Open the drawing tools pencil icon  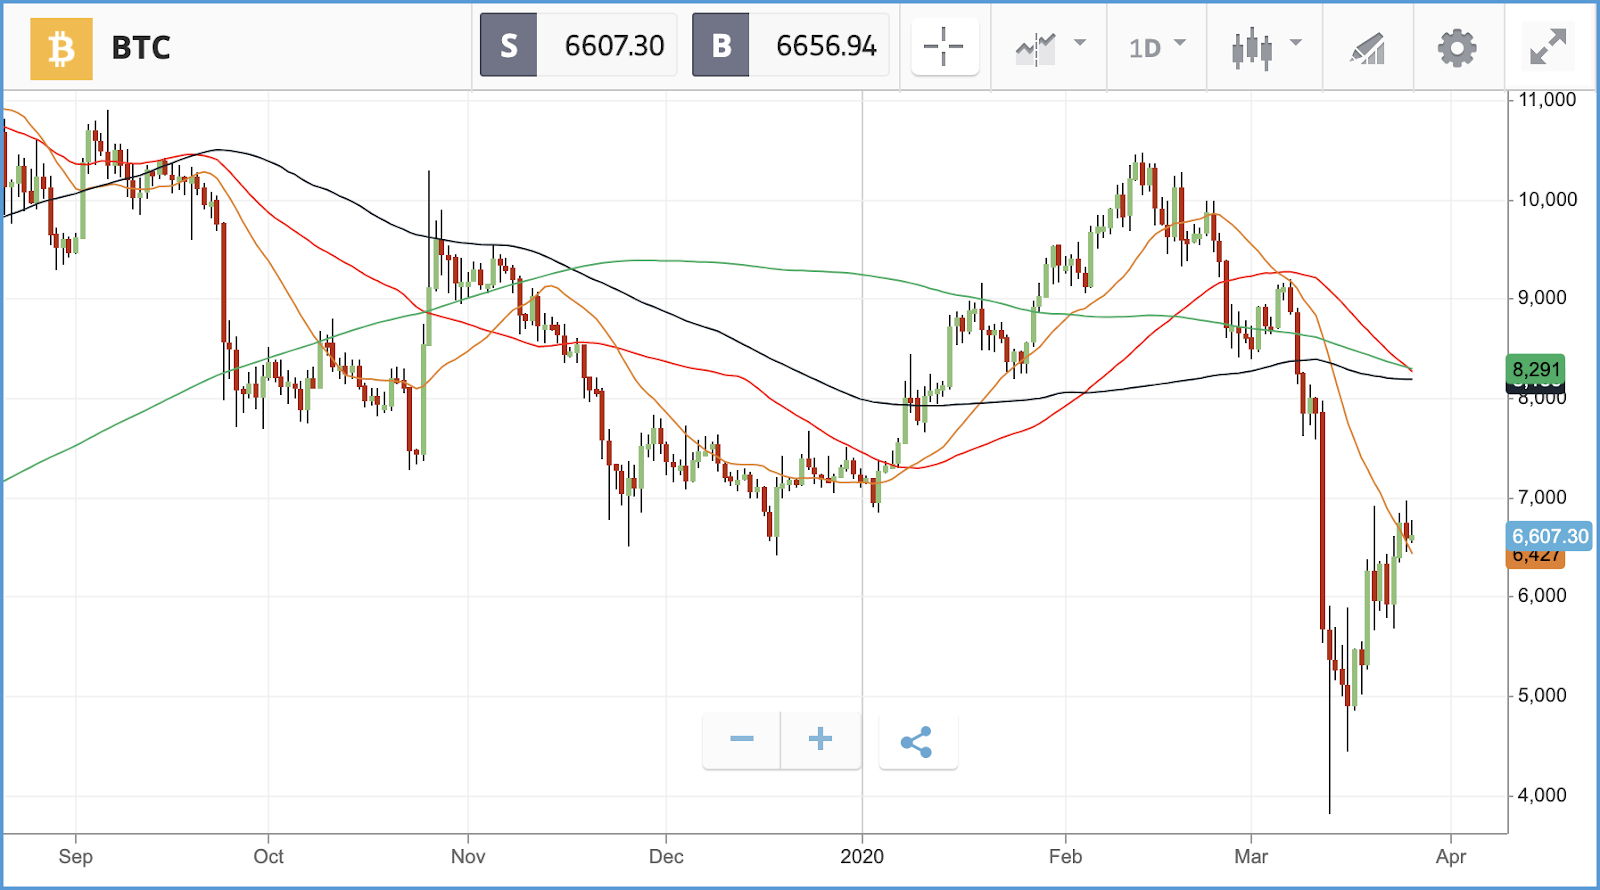1367,48
